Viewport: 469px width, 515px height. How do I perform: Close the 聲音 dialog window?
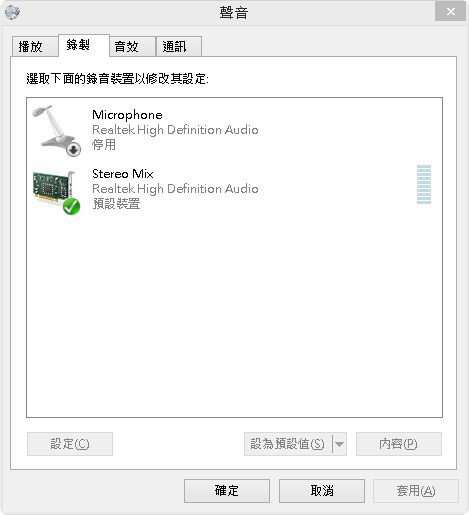450,12
